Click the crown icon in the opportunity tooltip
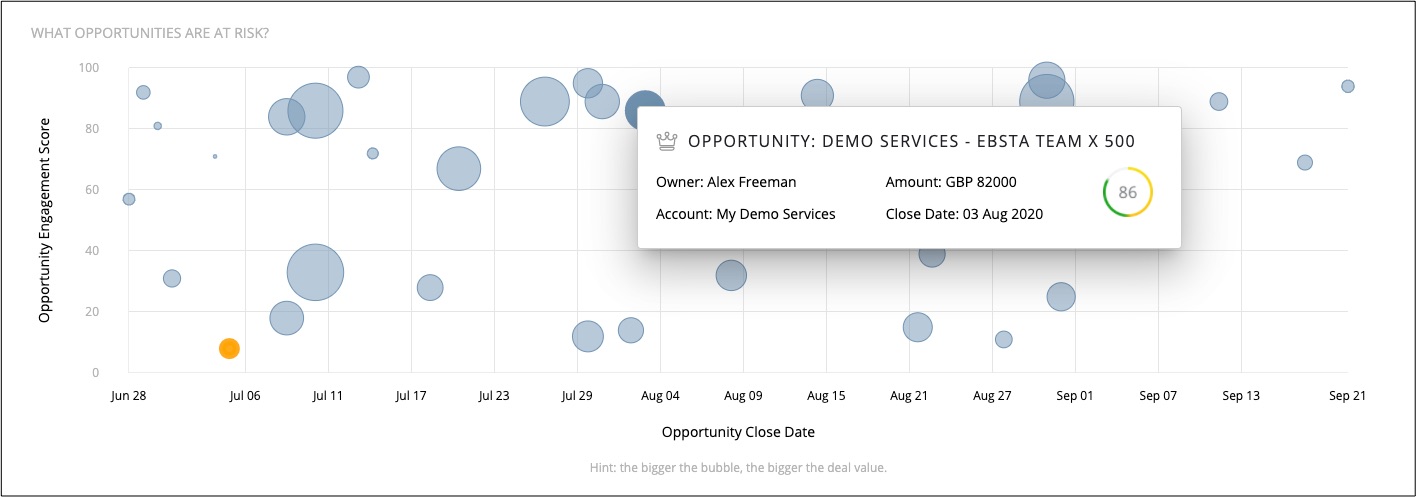Image resolution: width=1416 pixels, height=497 pixels. point(666,141)
